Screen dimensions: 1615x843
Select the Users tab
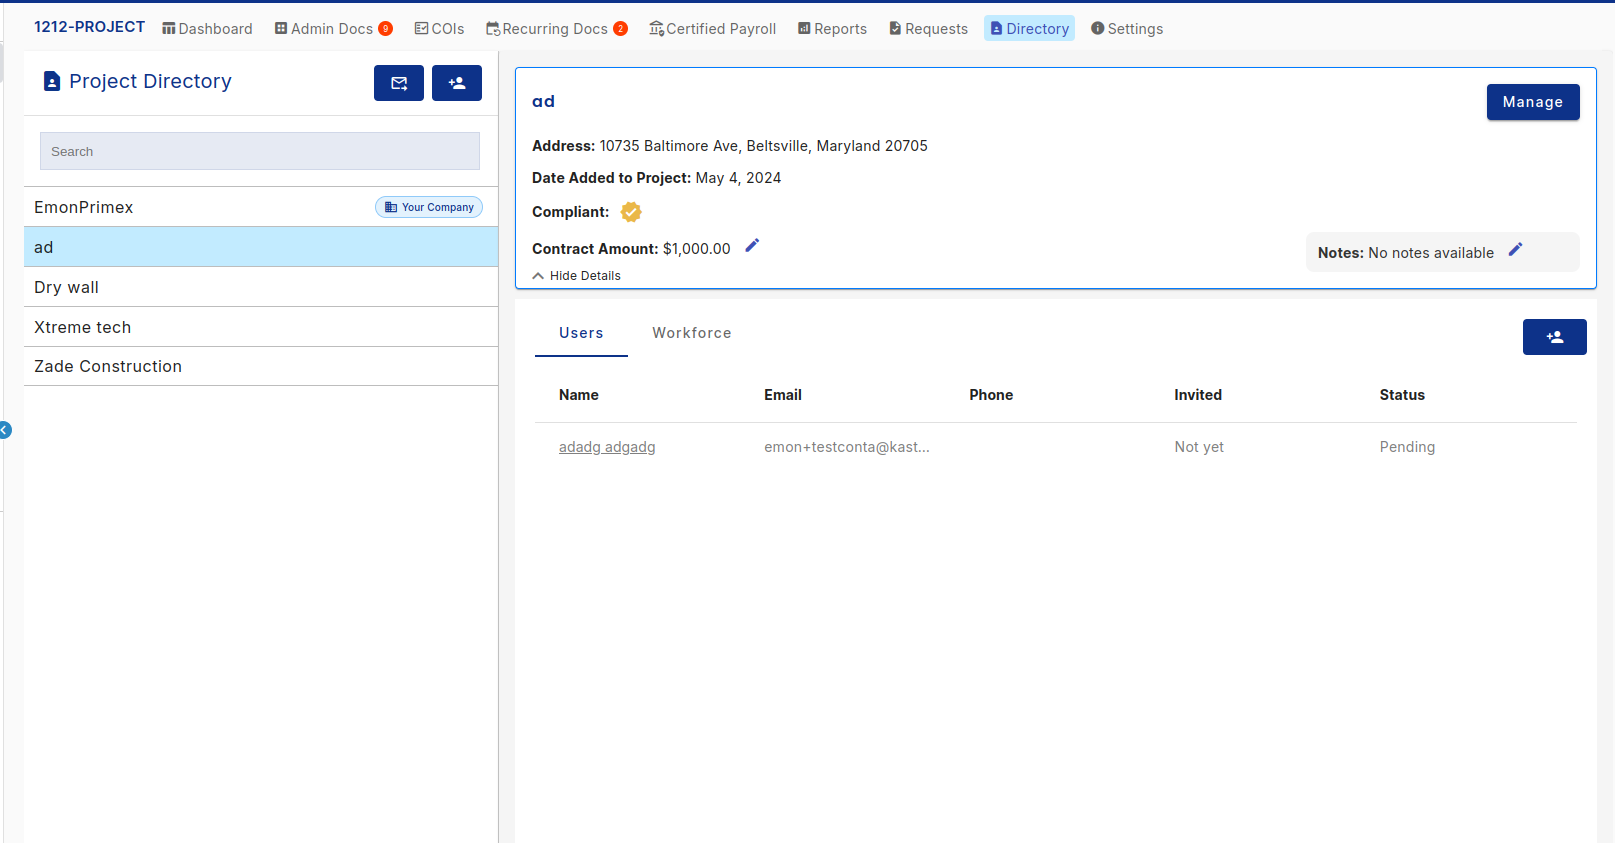pos(581,333)
